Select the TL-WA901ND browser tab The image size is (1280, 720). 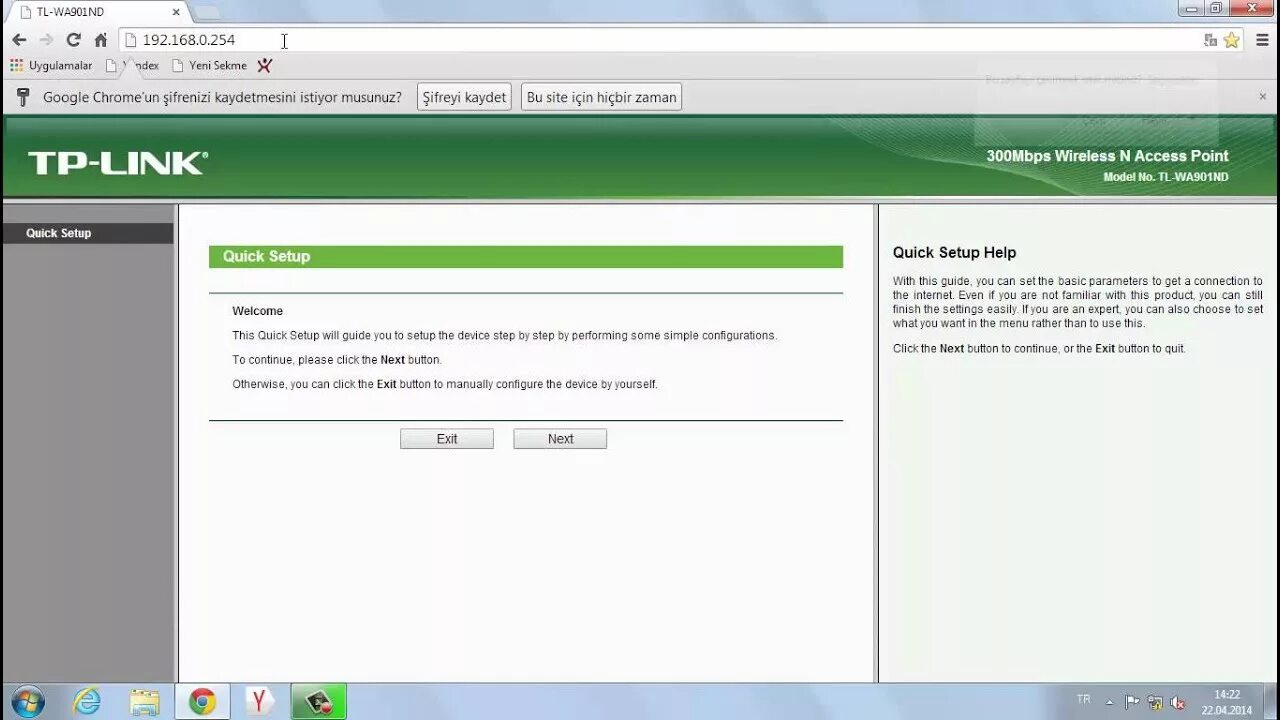(98, 12)
